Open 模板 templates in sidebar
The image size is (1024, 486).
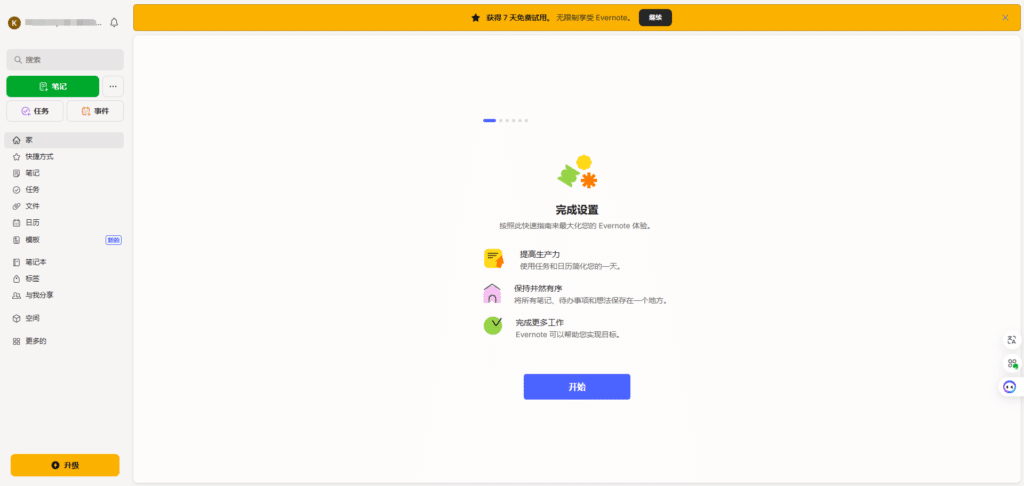pyautogui.click(x=32, y=240)
